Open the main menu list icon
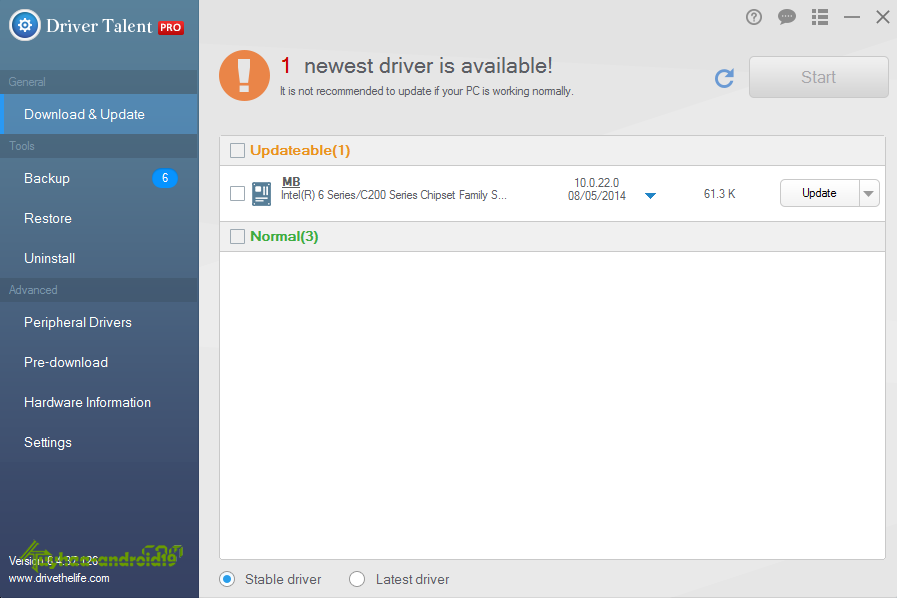The width and height of the screenshot is (897, 598). tap(819, 17)
